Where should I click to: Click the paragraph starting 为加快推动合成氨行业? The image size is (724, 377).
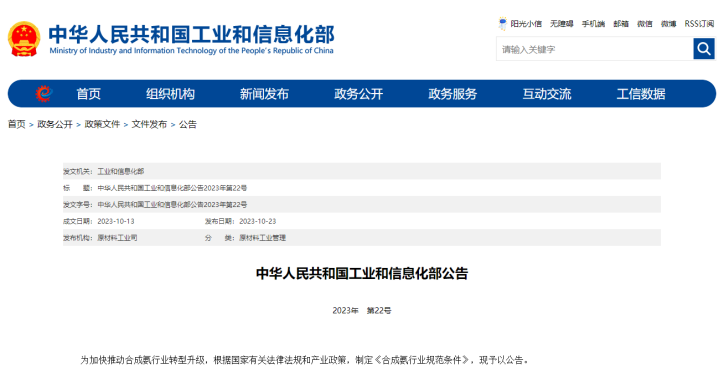click(x=304, y=360)
